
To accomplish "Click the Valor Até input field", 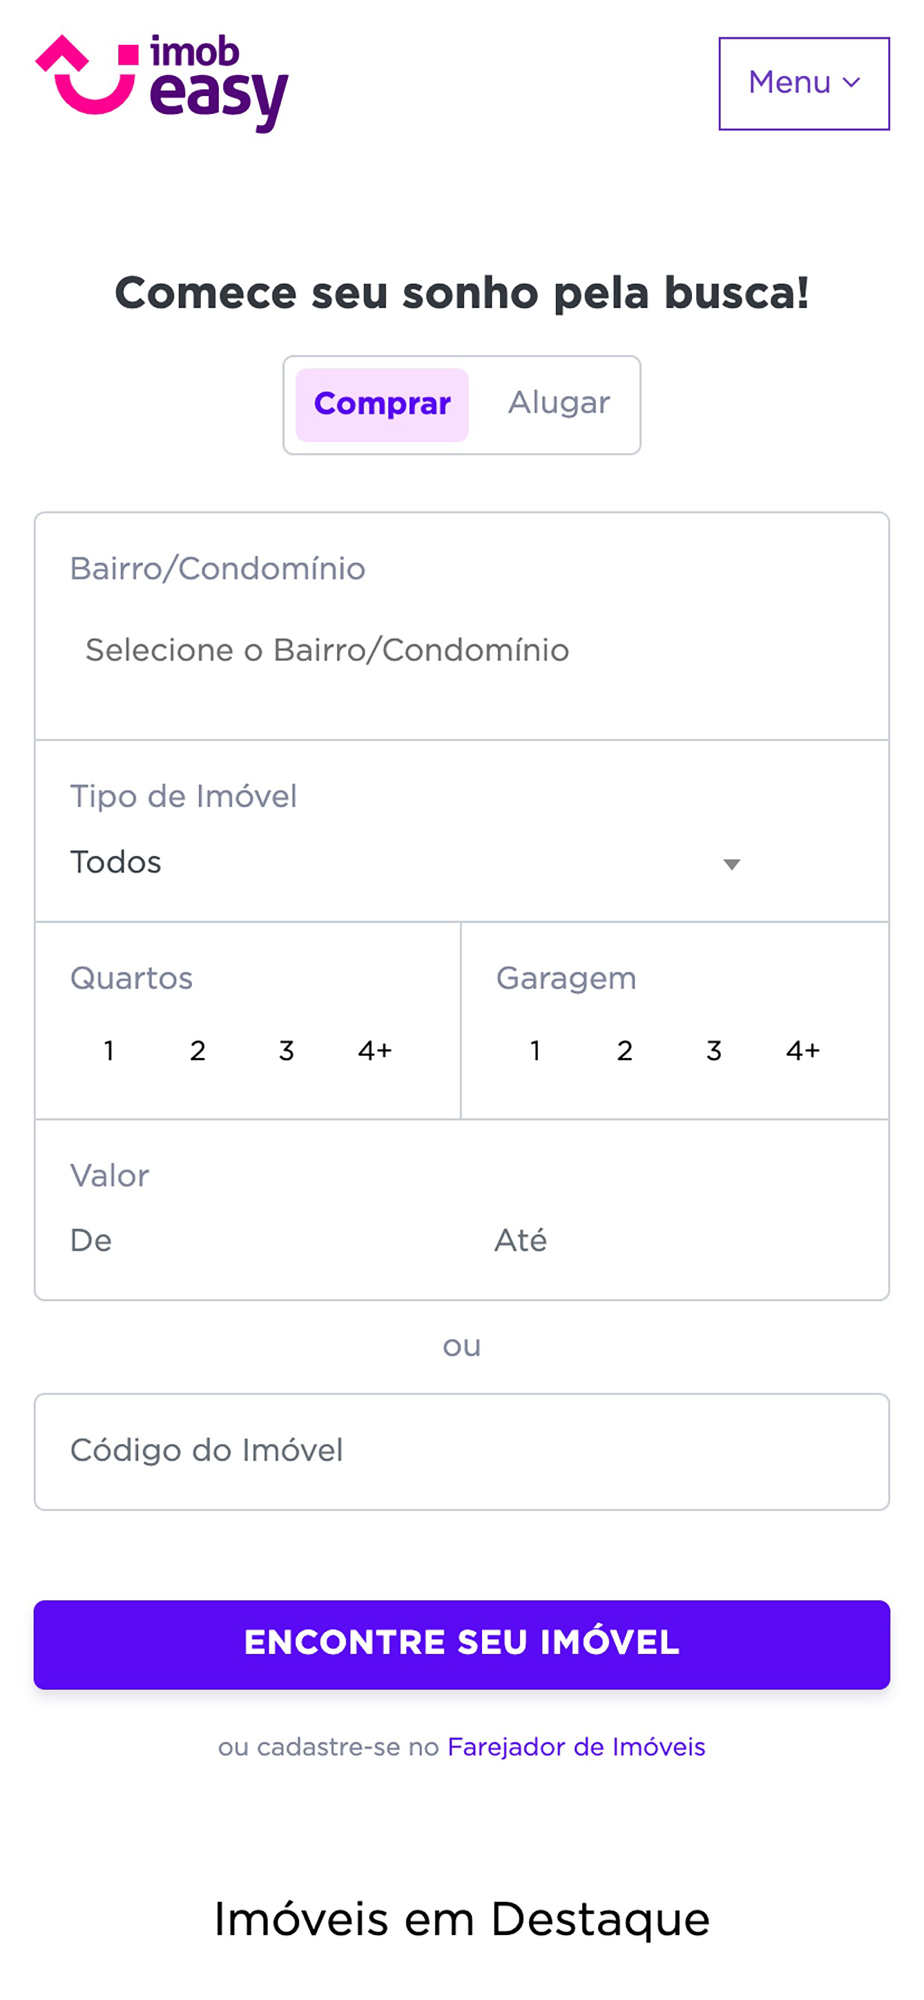I will (680, 1241).
